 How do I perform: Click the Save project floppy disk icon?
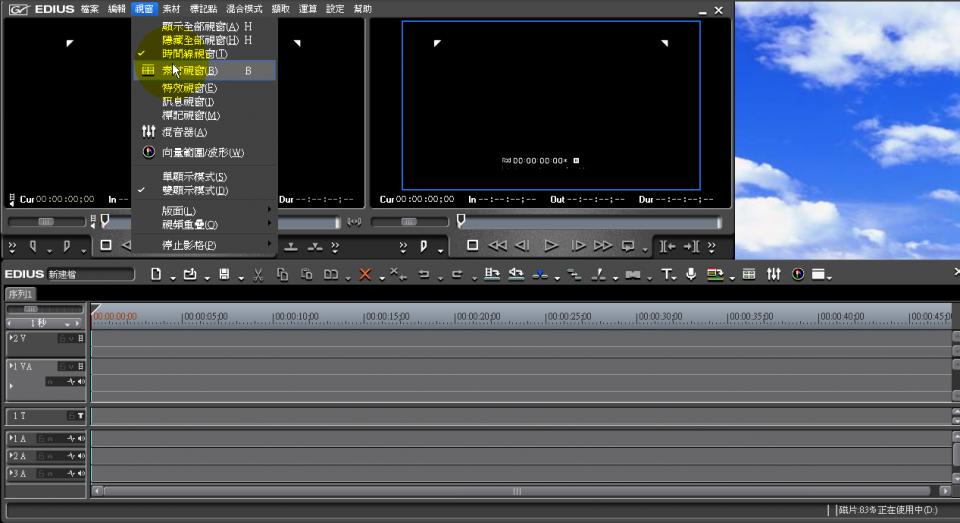pos(224,274)
